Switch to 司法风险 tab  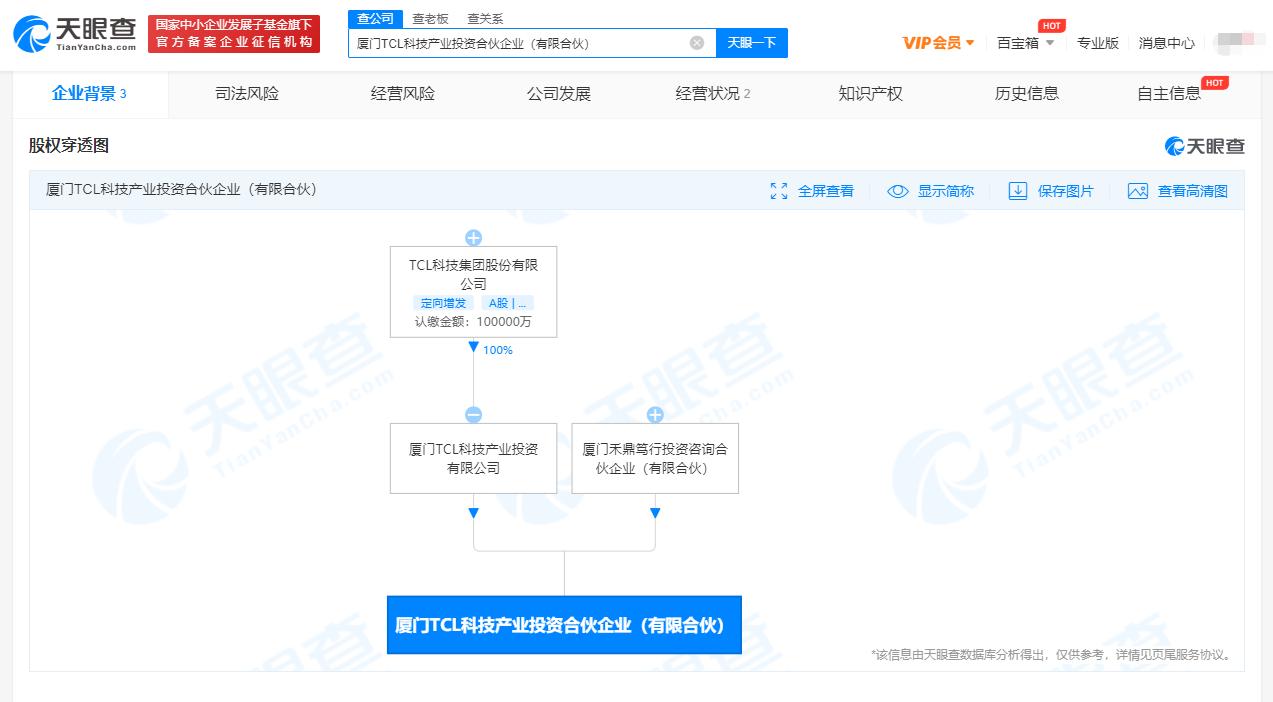pyautogui.click(x=247, y=94)
